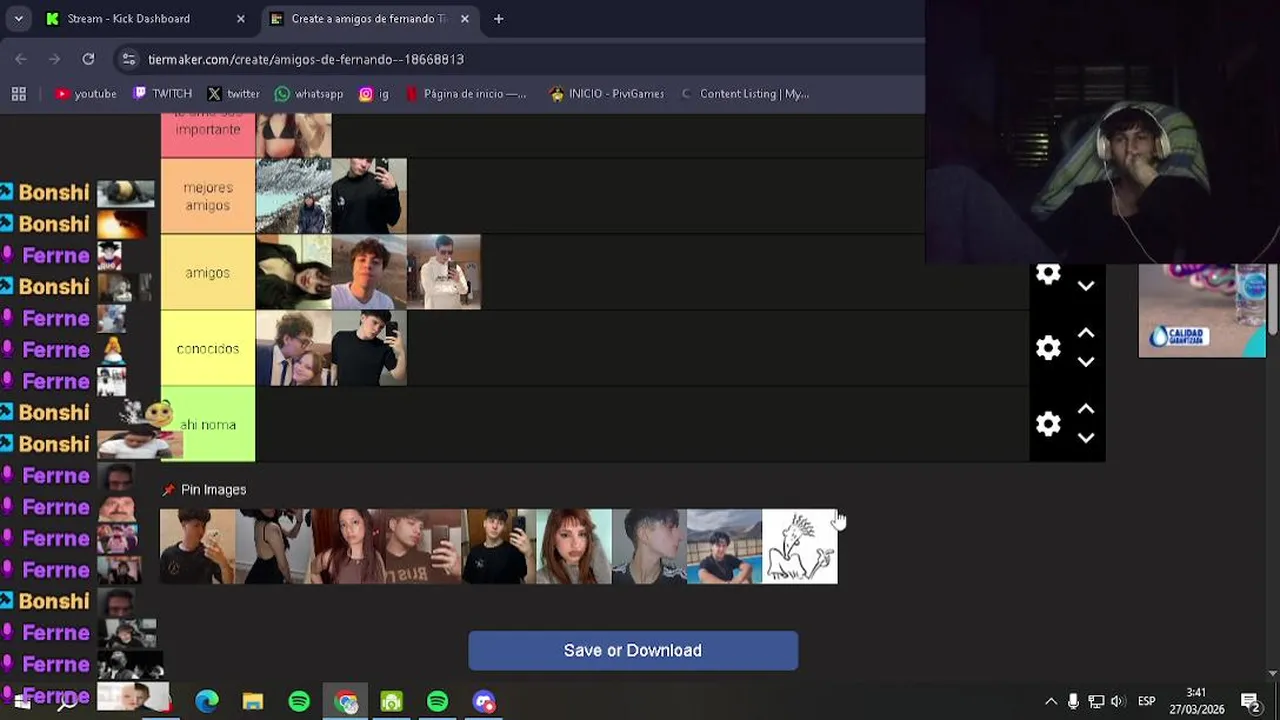Click the Pin Images pushpin icon

[x=168, y=490]
